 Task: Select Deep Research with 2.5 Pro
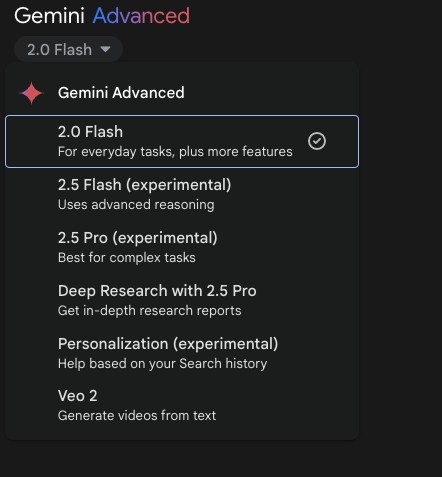point(182,300)
